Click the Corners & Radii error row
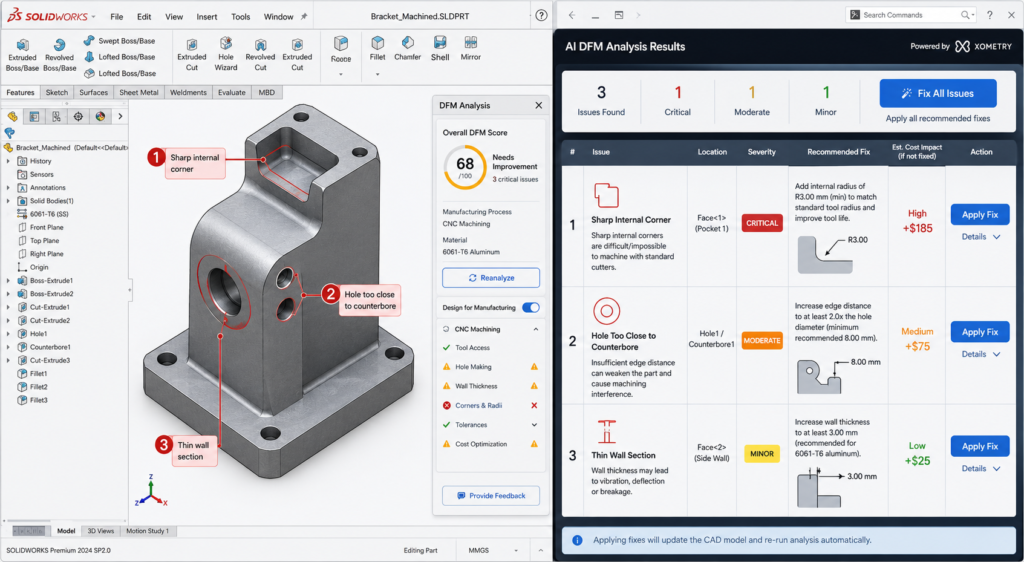 [x=490, y=405]
